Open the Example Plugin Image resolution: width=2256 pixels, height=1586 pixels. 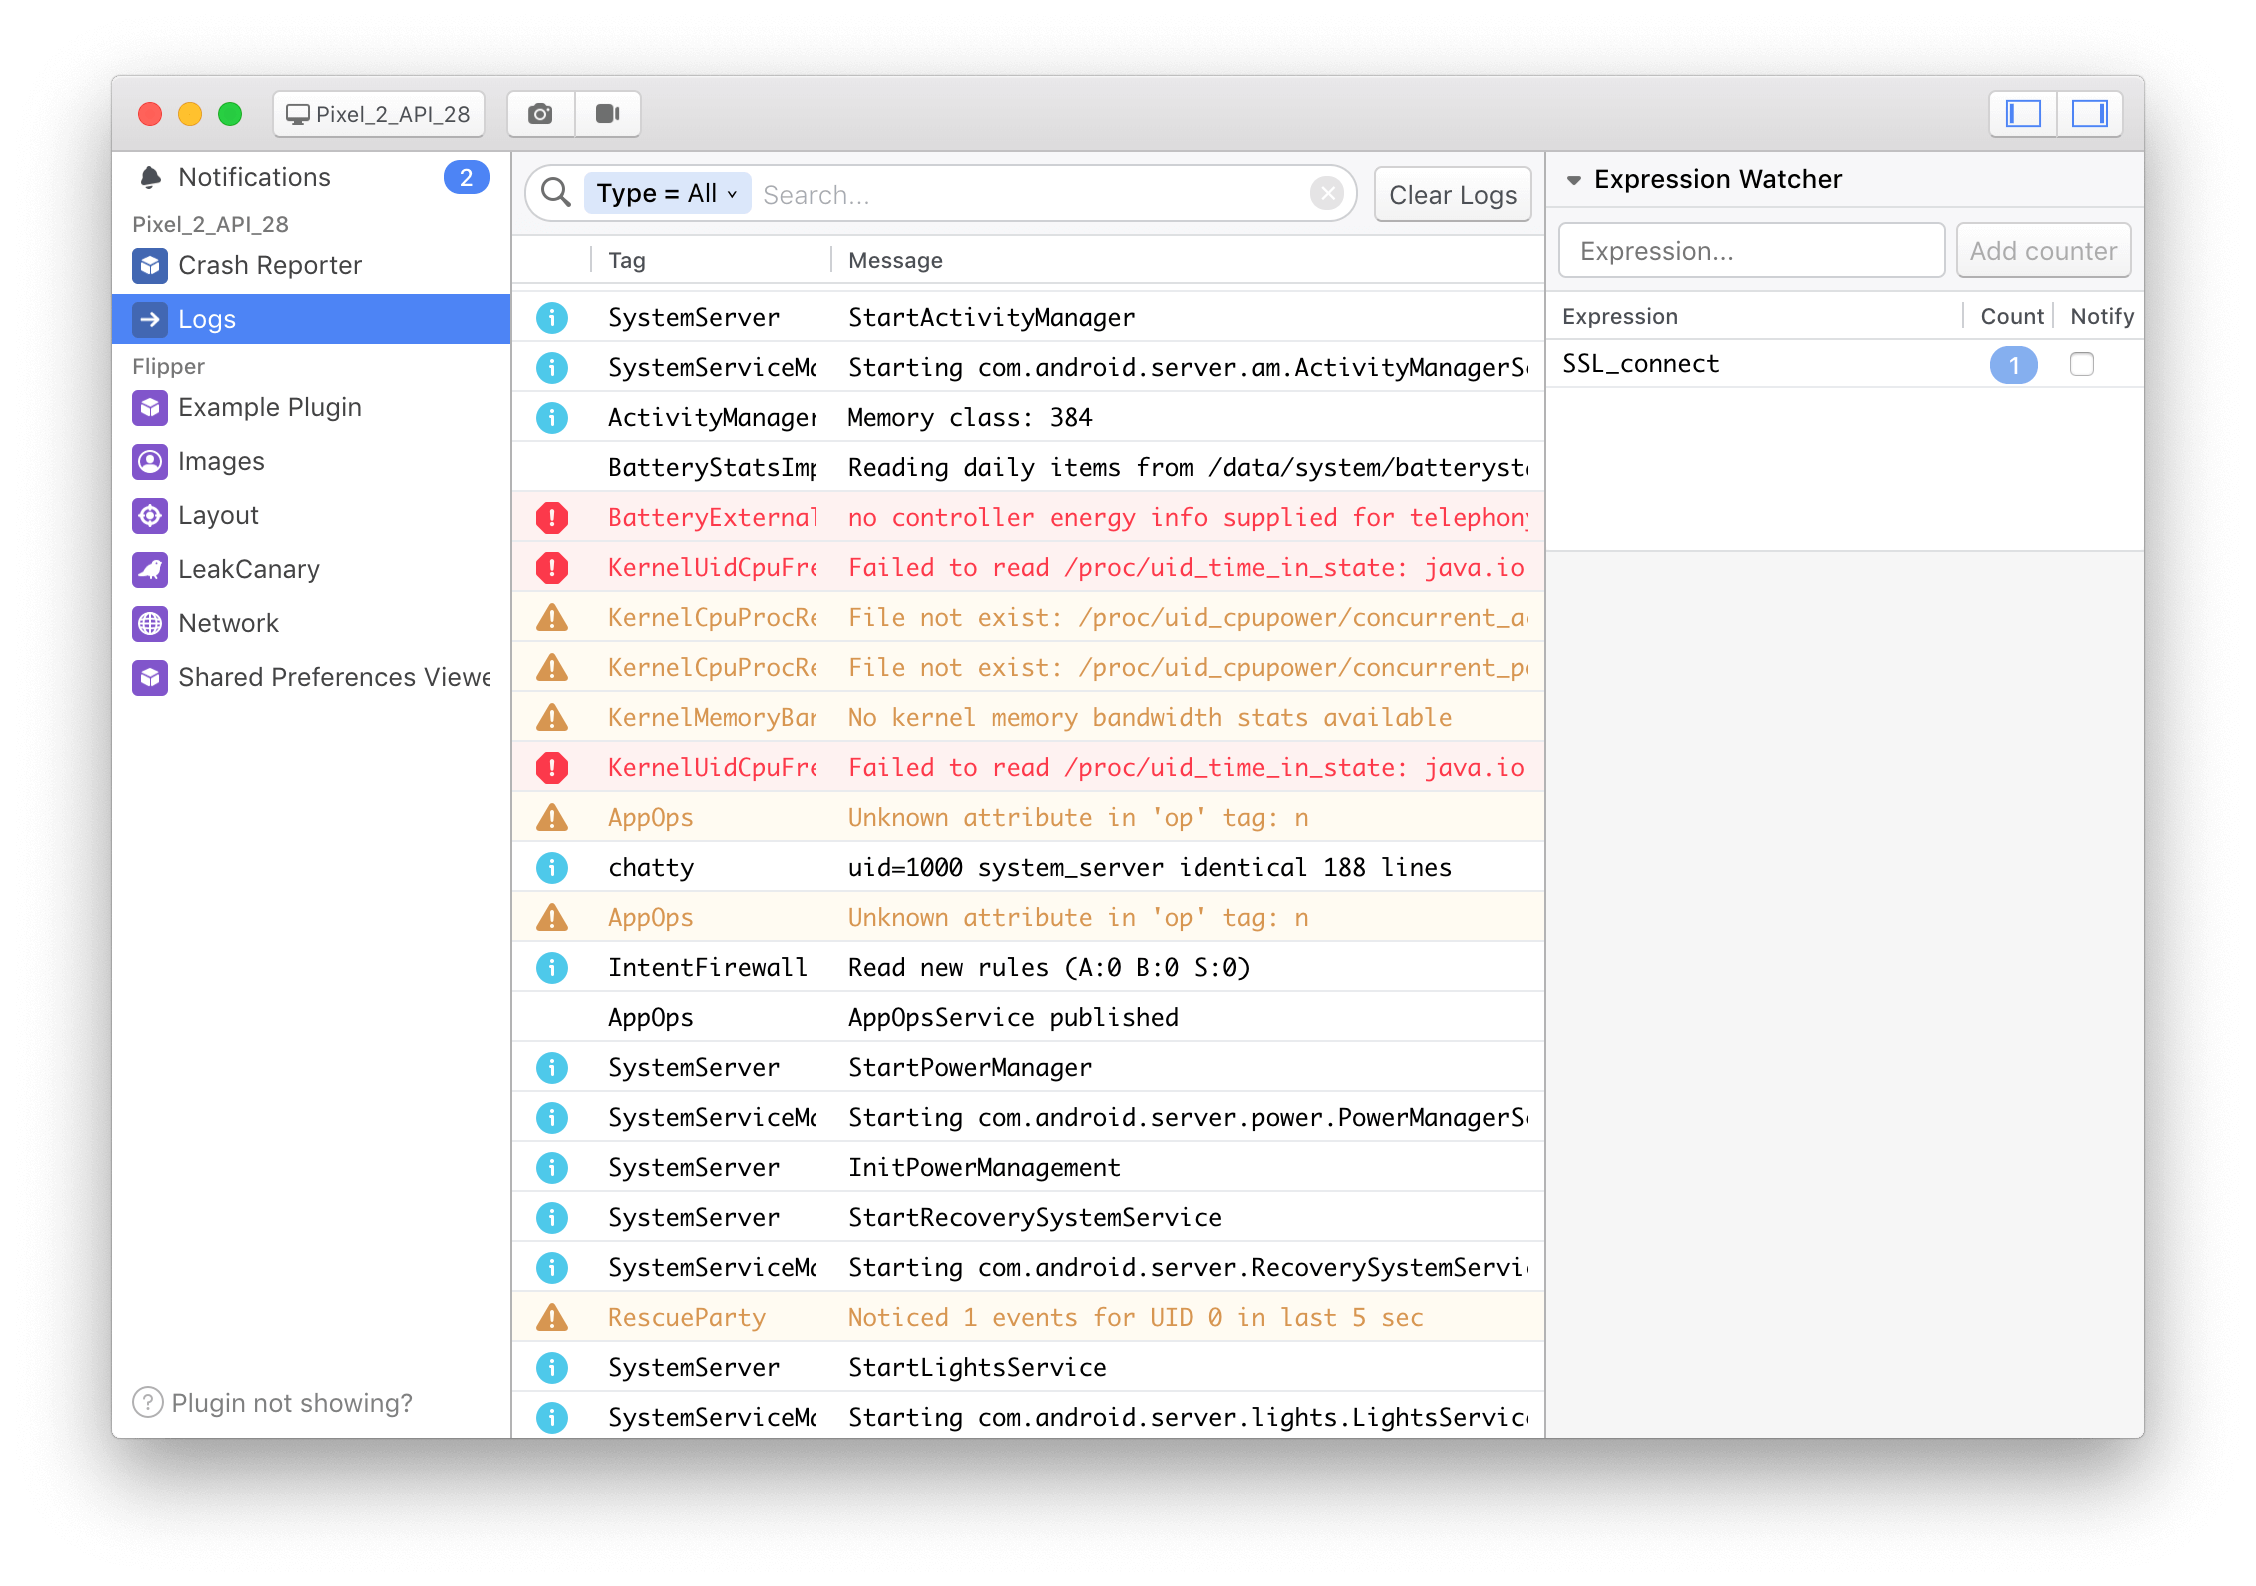(x=269, y=407)
